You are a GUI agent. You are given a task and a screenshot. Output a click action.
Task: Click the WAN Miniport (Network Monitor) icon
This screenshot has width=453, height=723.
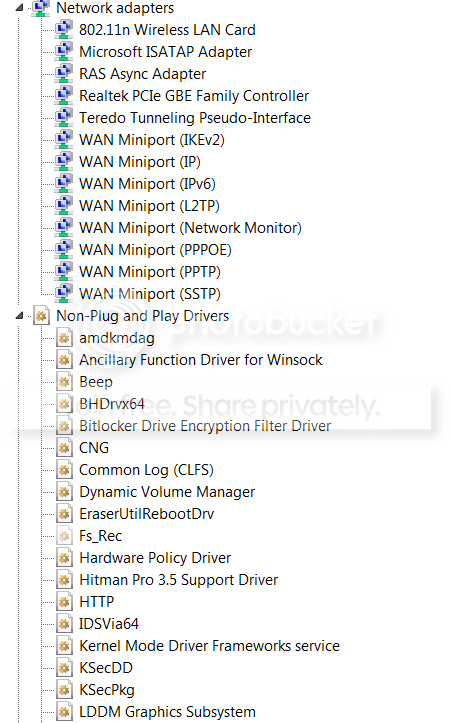[64, 228]
